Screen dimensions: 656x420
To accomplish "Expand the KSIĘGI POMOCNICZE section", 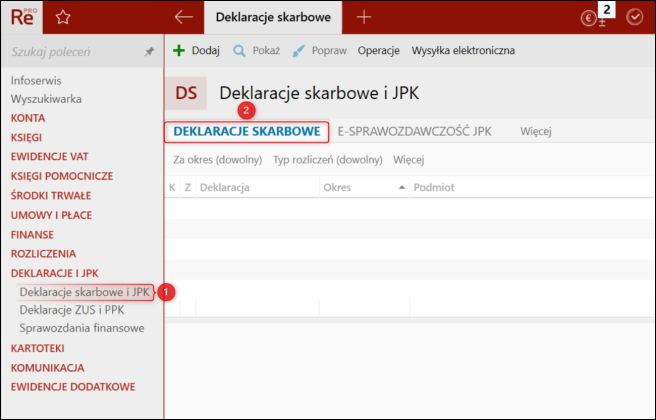I will (62, 176).
